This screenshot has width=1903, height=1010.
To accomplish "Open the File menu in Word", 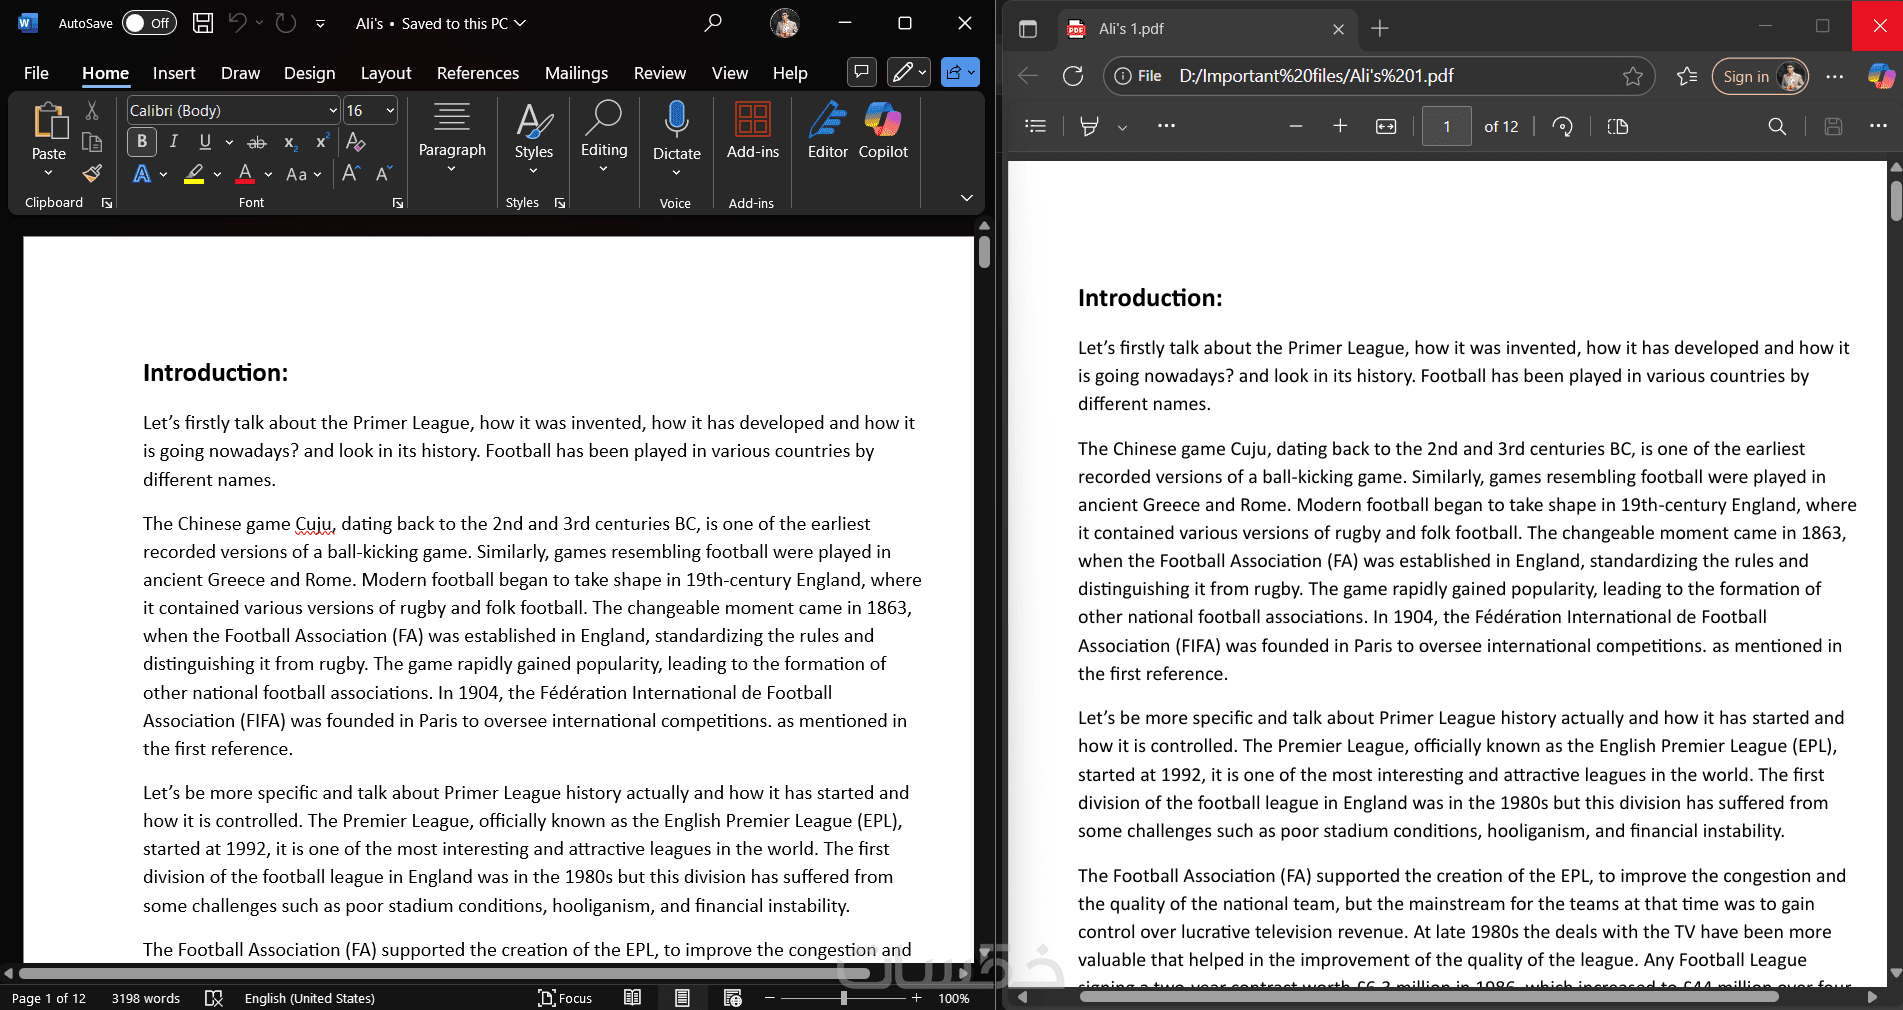I will tap(36, 73).
